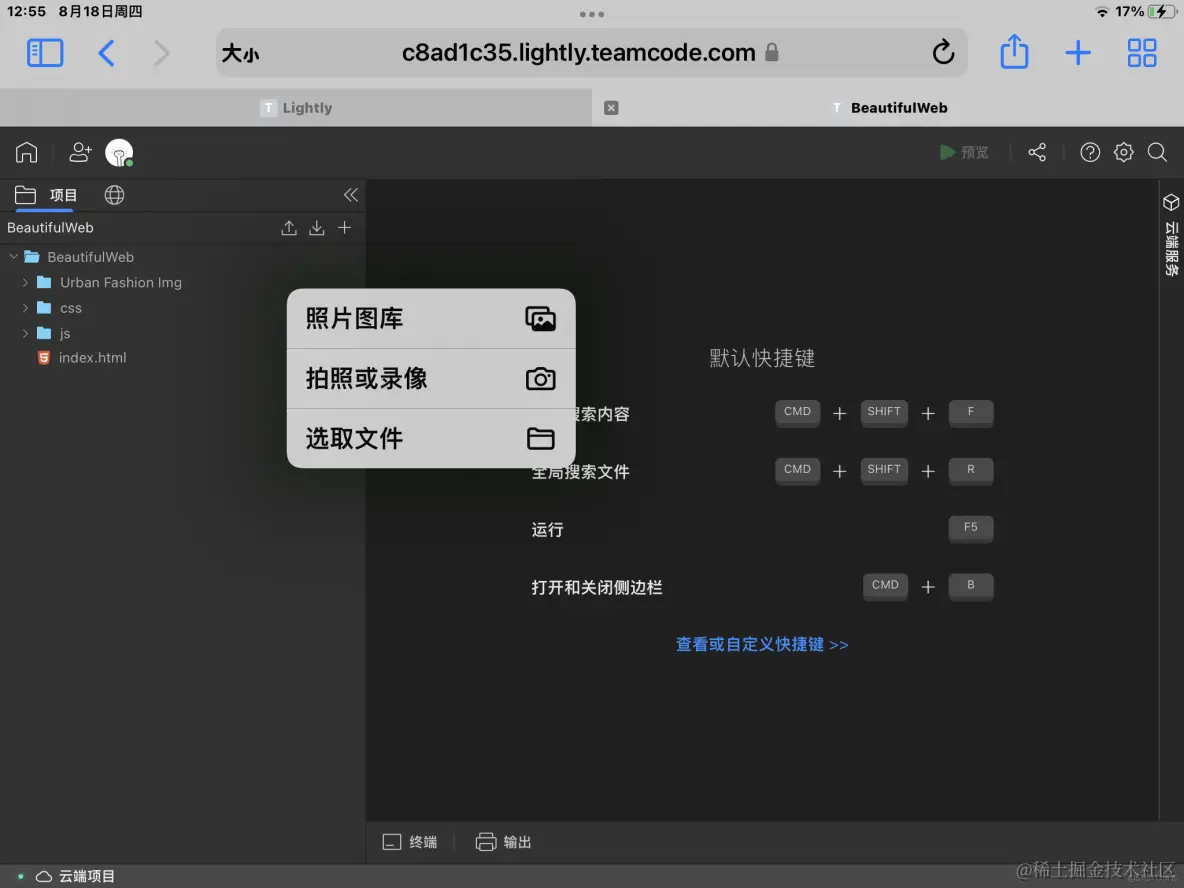1184x888 pixels.
Task: Open the user profile avatar
Action: (x=119, y=152)
